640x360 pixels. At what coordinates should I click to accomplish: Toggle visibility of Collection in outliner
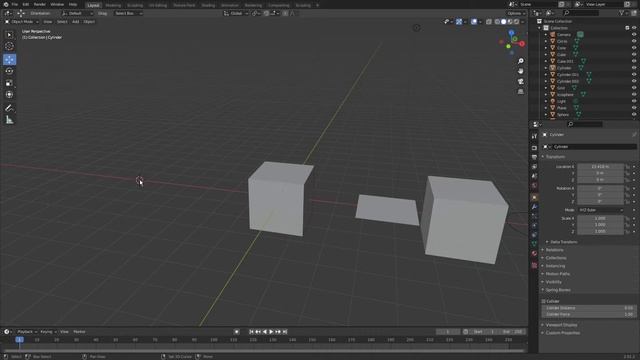coord(634,28)
